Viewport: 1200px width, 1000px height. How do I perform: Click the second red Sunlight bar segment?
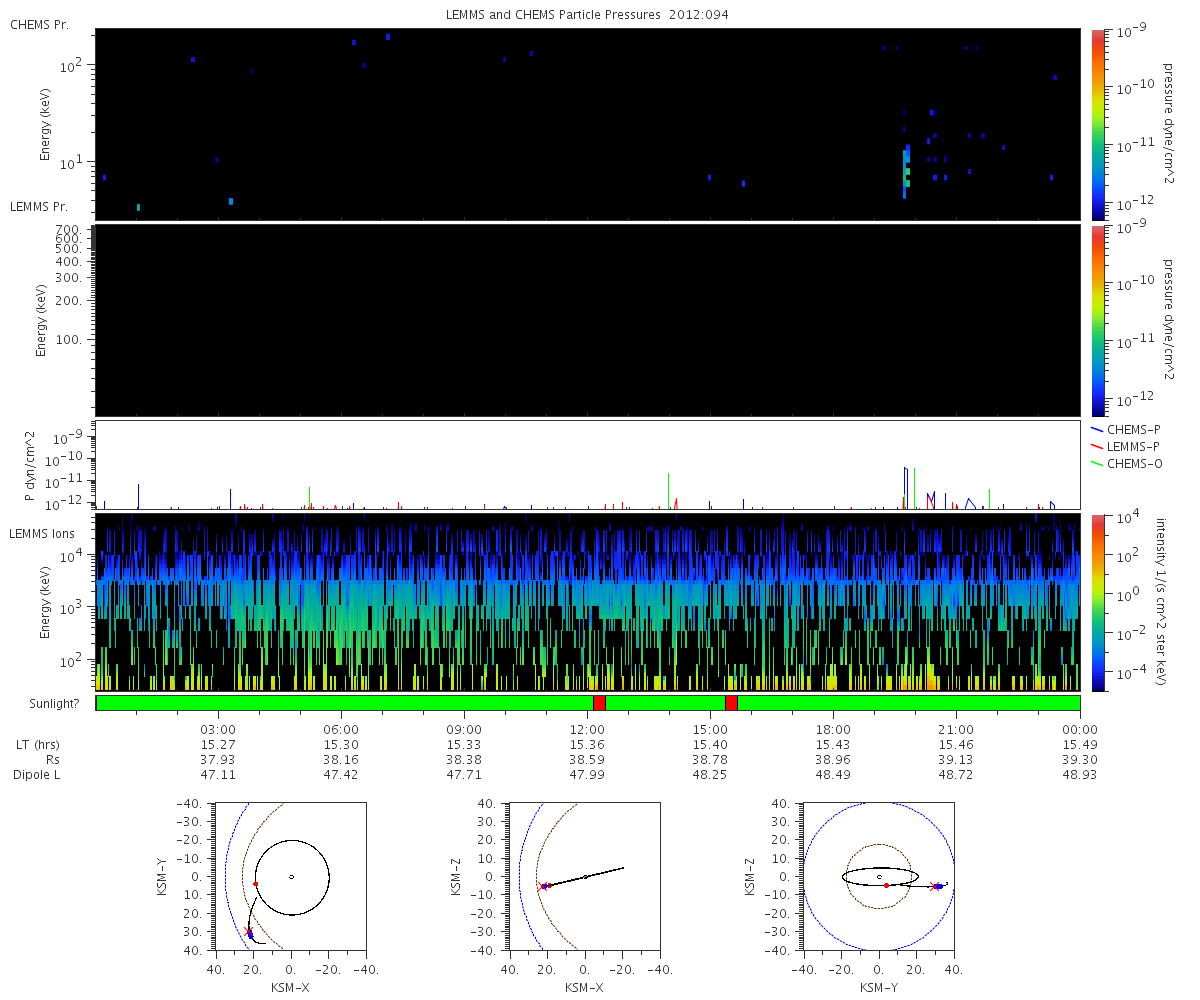click(731, 703)
